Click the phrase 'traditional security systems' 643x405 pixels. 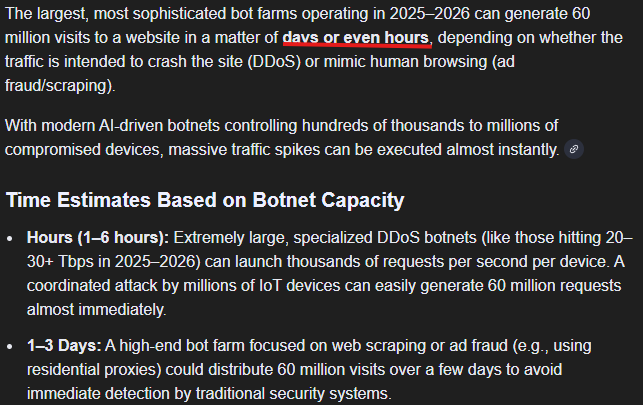point(292,394)
